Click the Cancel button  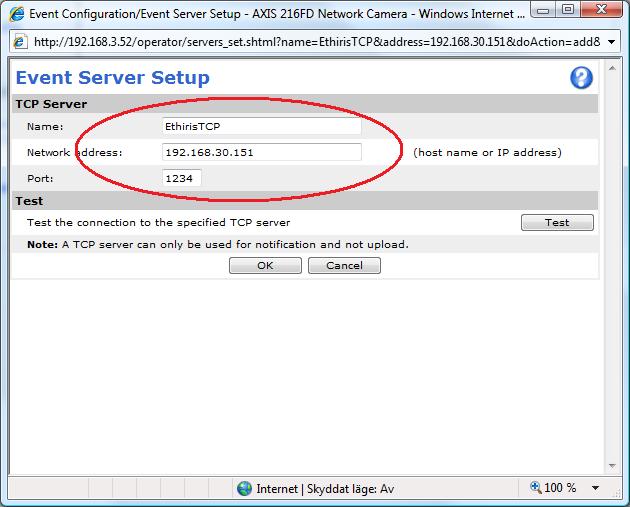344,266
